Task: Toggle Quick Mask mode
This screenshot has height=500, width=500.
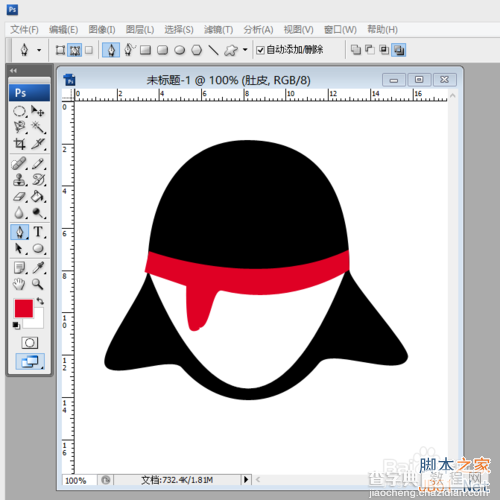Action: pos(30,343)
